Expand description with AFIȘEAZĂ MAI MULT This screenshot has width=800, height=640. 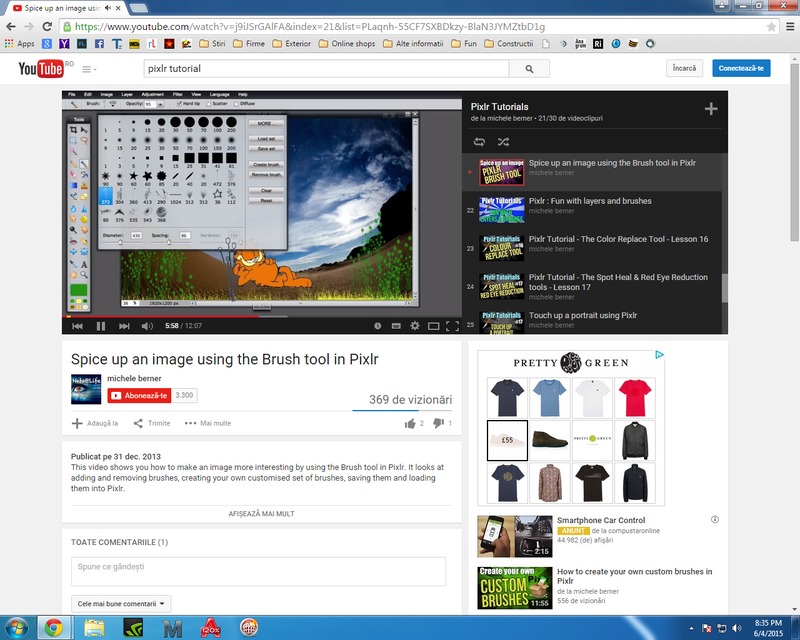(x=261, y=514)
